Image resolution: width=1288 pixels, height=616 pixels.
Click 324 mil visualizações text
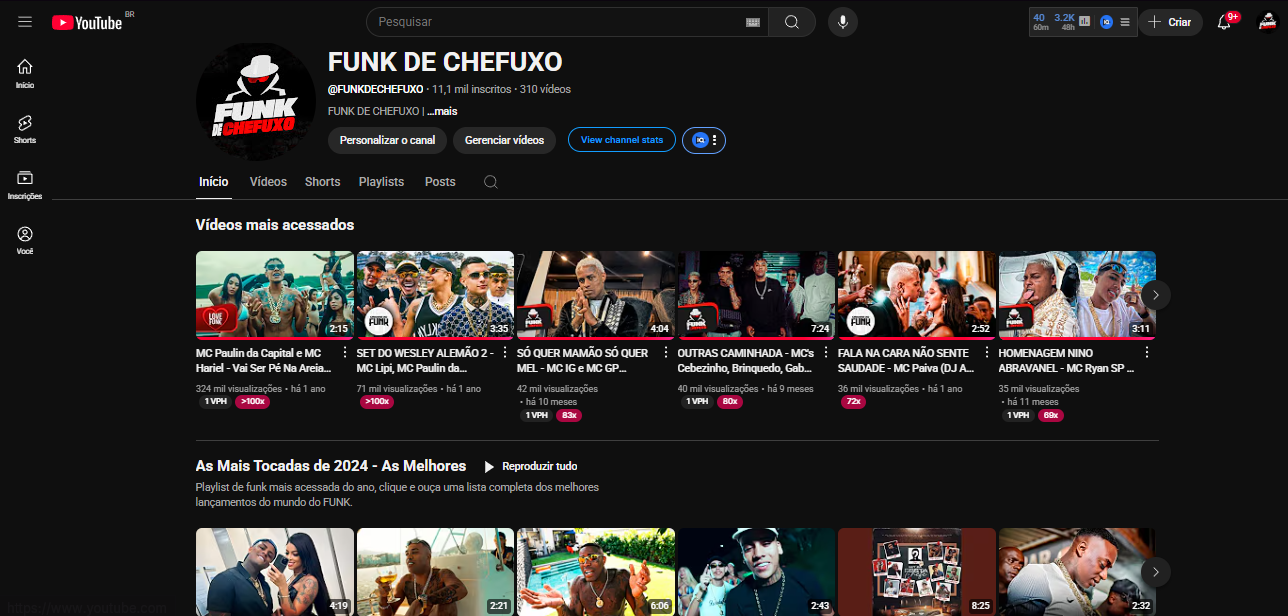coord(240,389)
